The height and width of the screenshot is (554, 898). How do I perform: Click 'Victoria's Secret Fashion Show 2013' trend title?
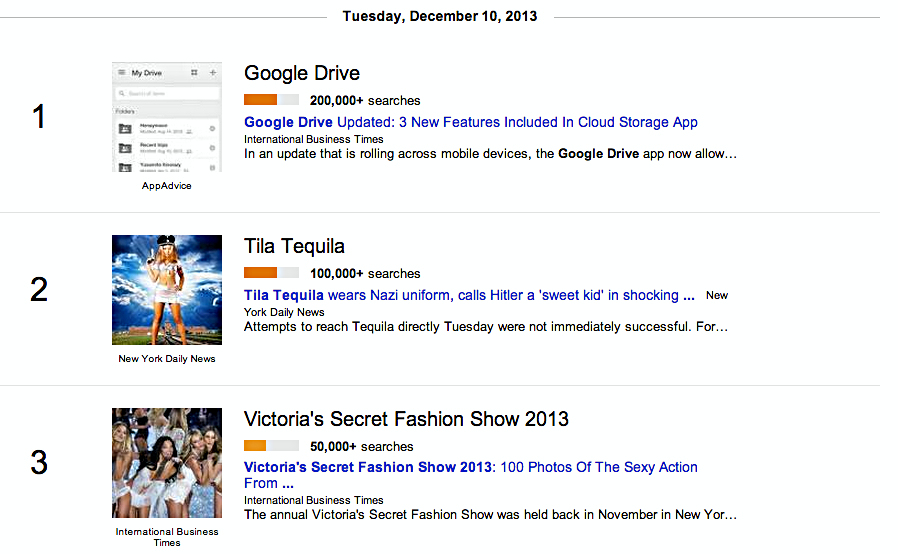[406, 419]
